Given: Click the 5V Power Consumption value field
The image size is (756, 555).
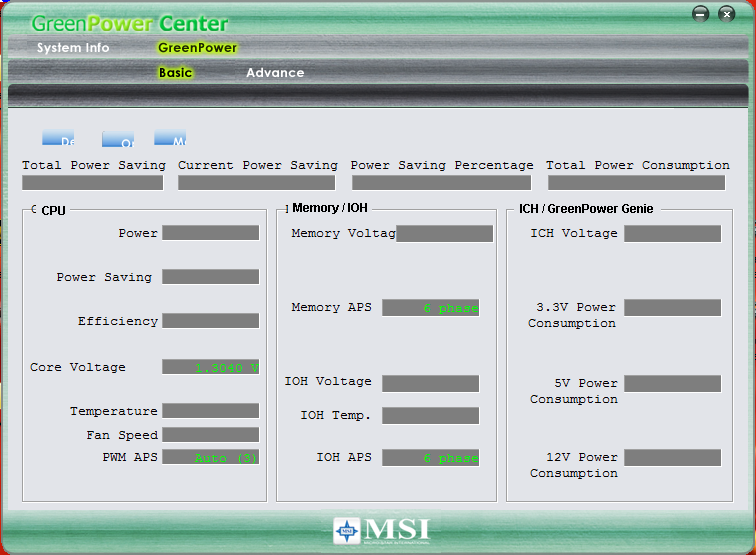Looking at the screenshot, I should [673, 384].
